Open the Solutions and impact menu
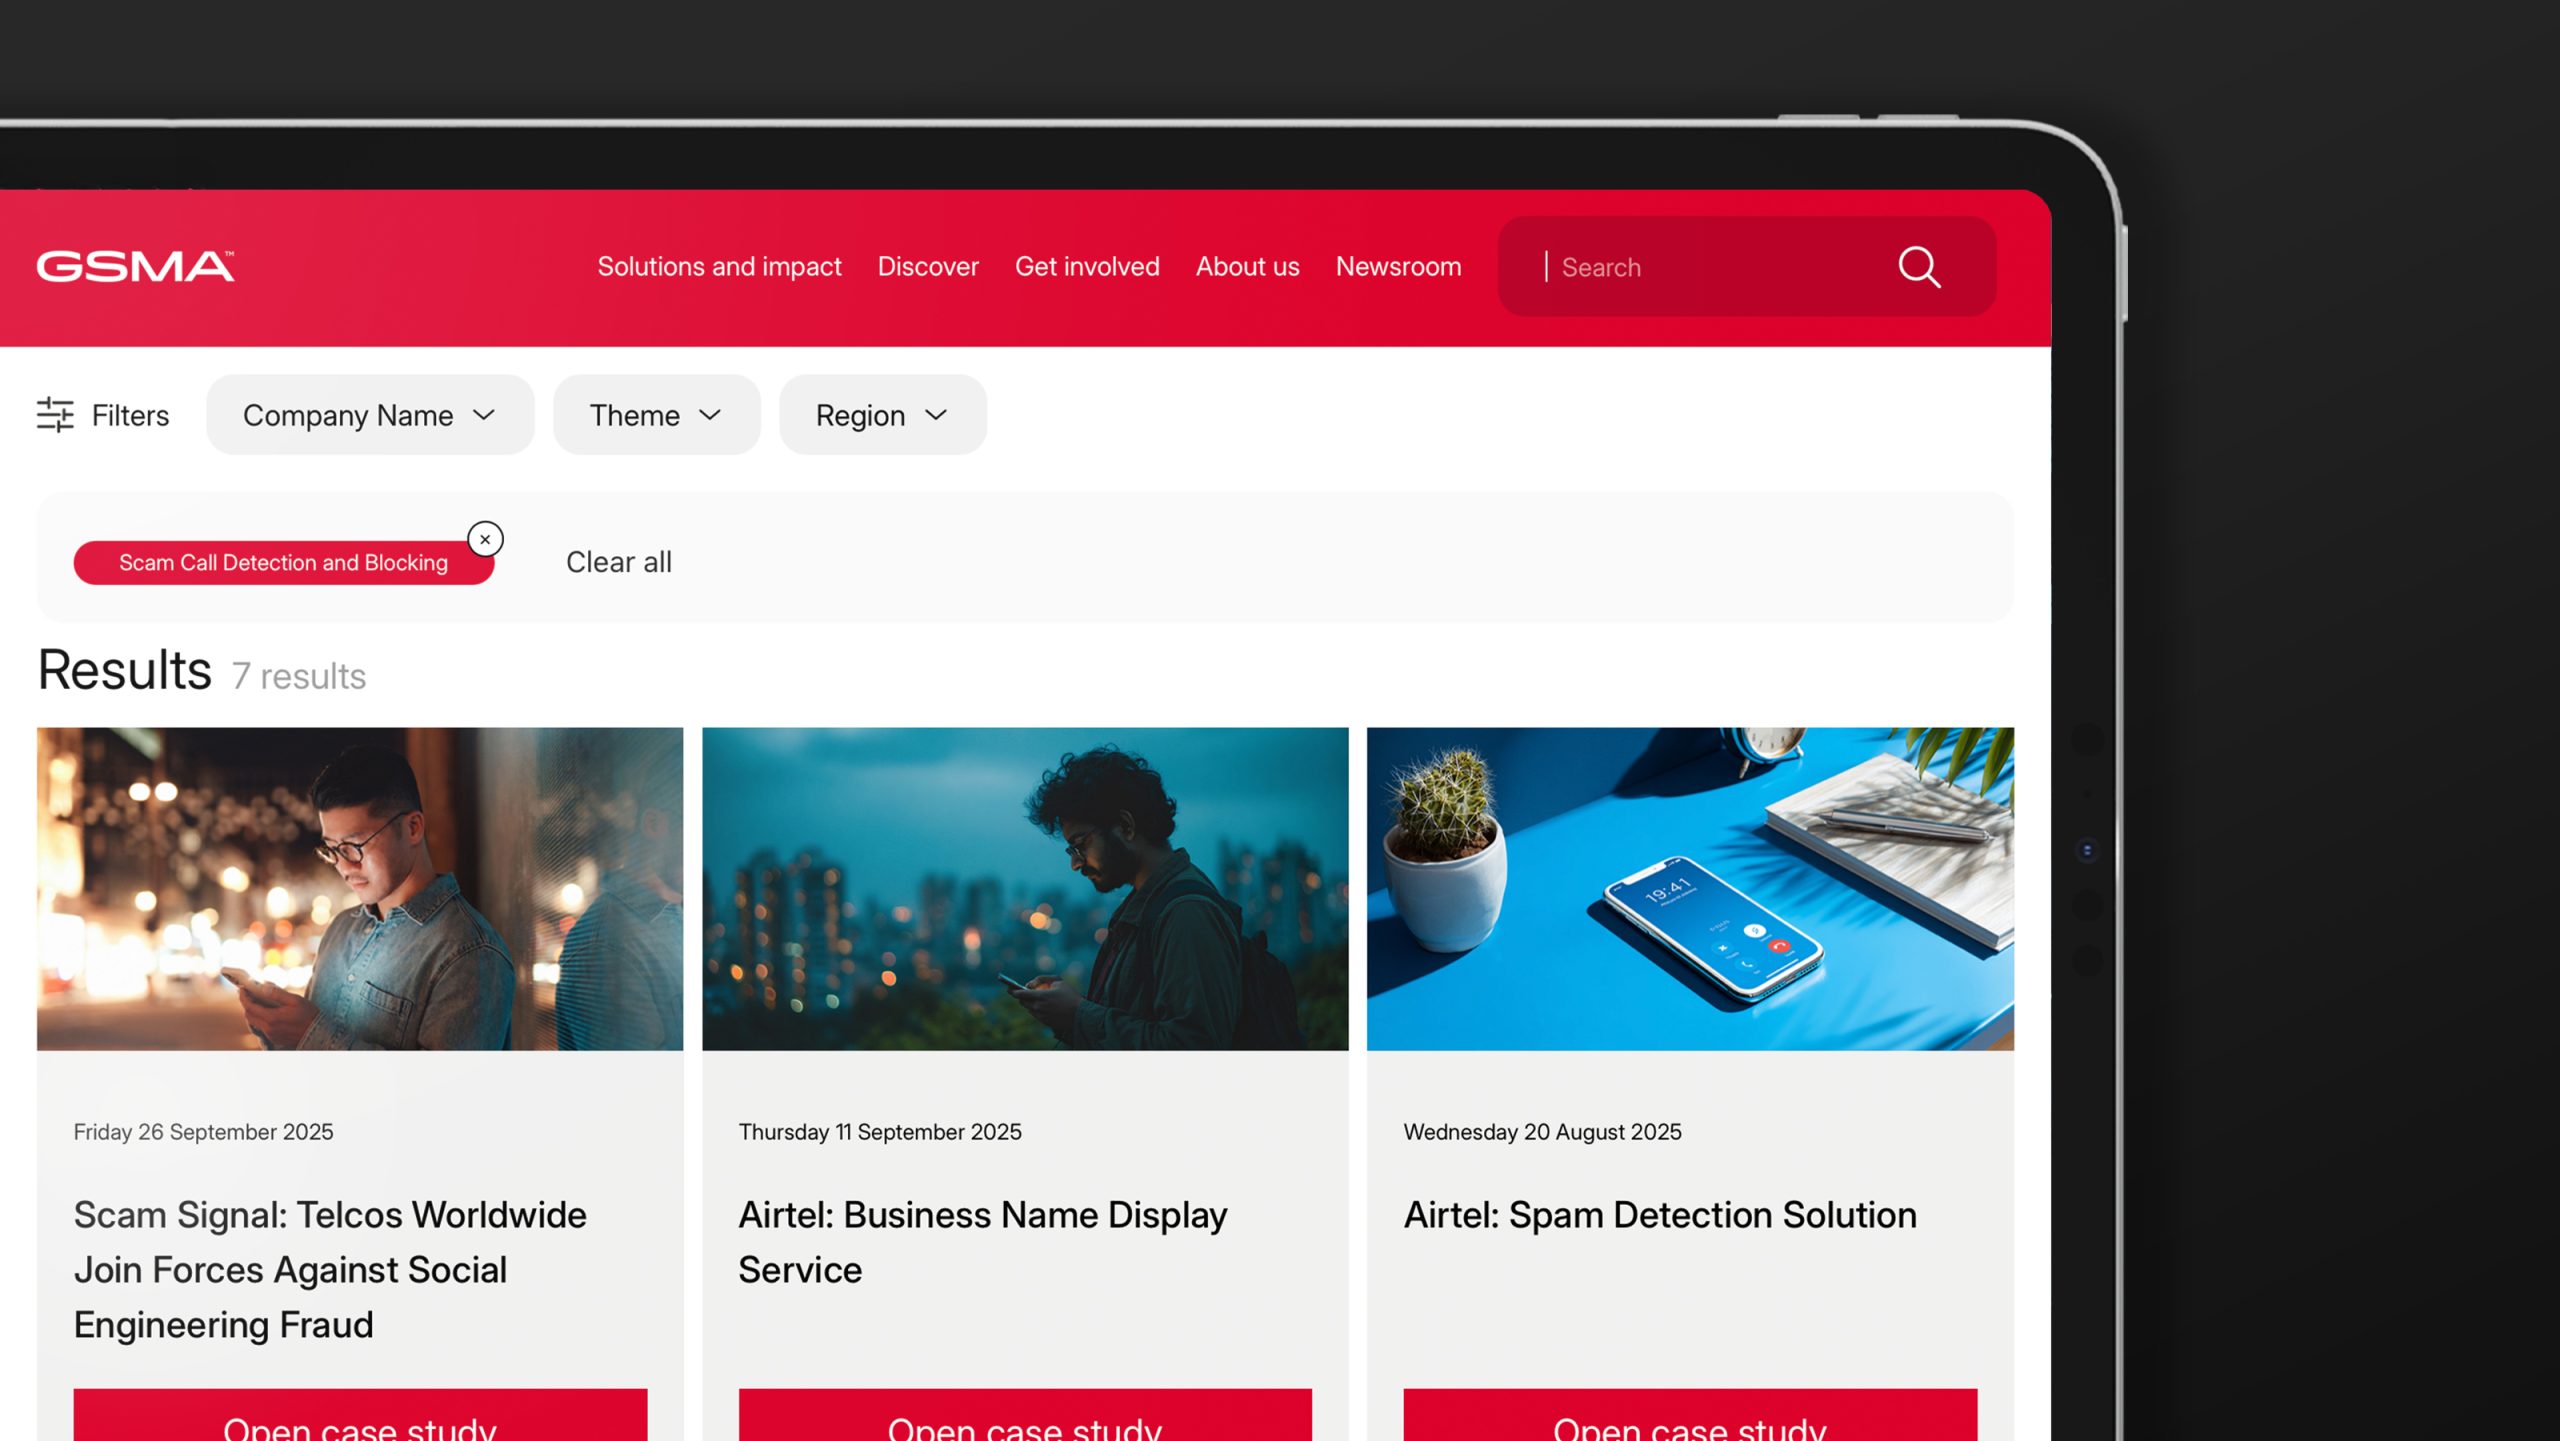This screenshot has height=1441, width=2560. point(719,266)
